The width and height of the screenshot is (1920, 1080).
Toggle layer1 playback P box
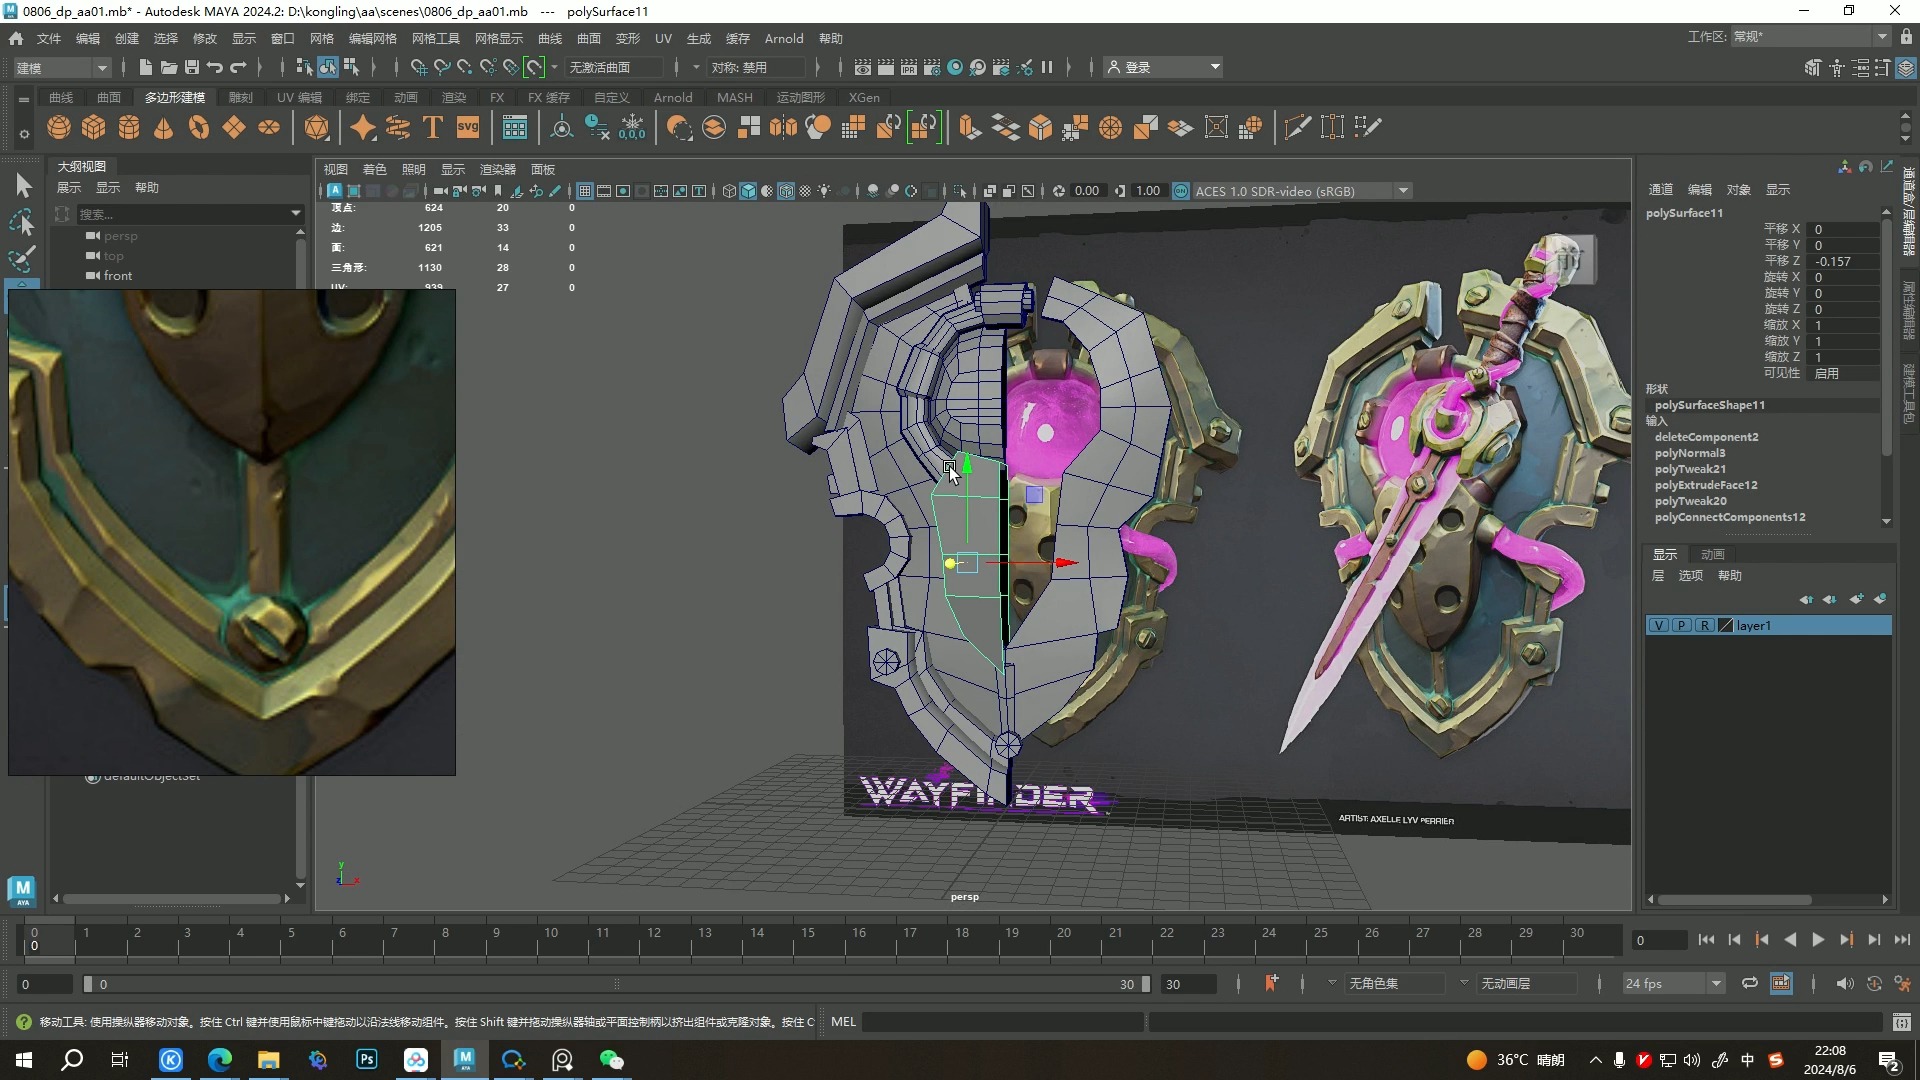(1682, 625)
